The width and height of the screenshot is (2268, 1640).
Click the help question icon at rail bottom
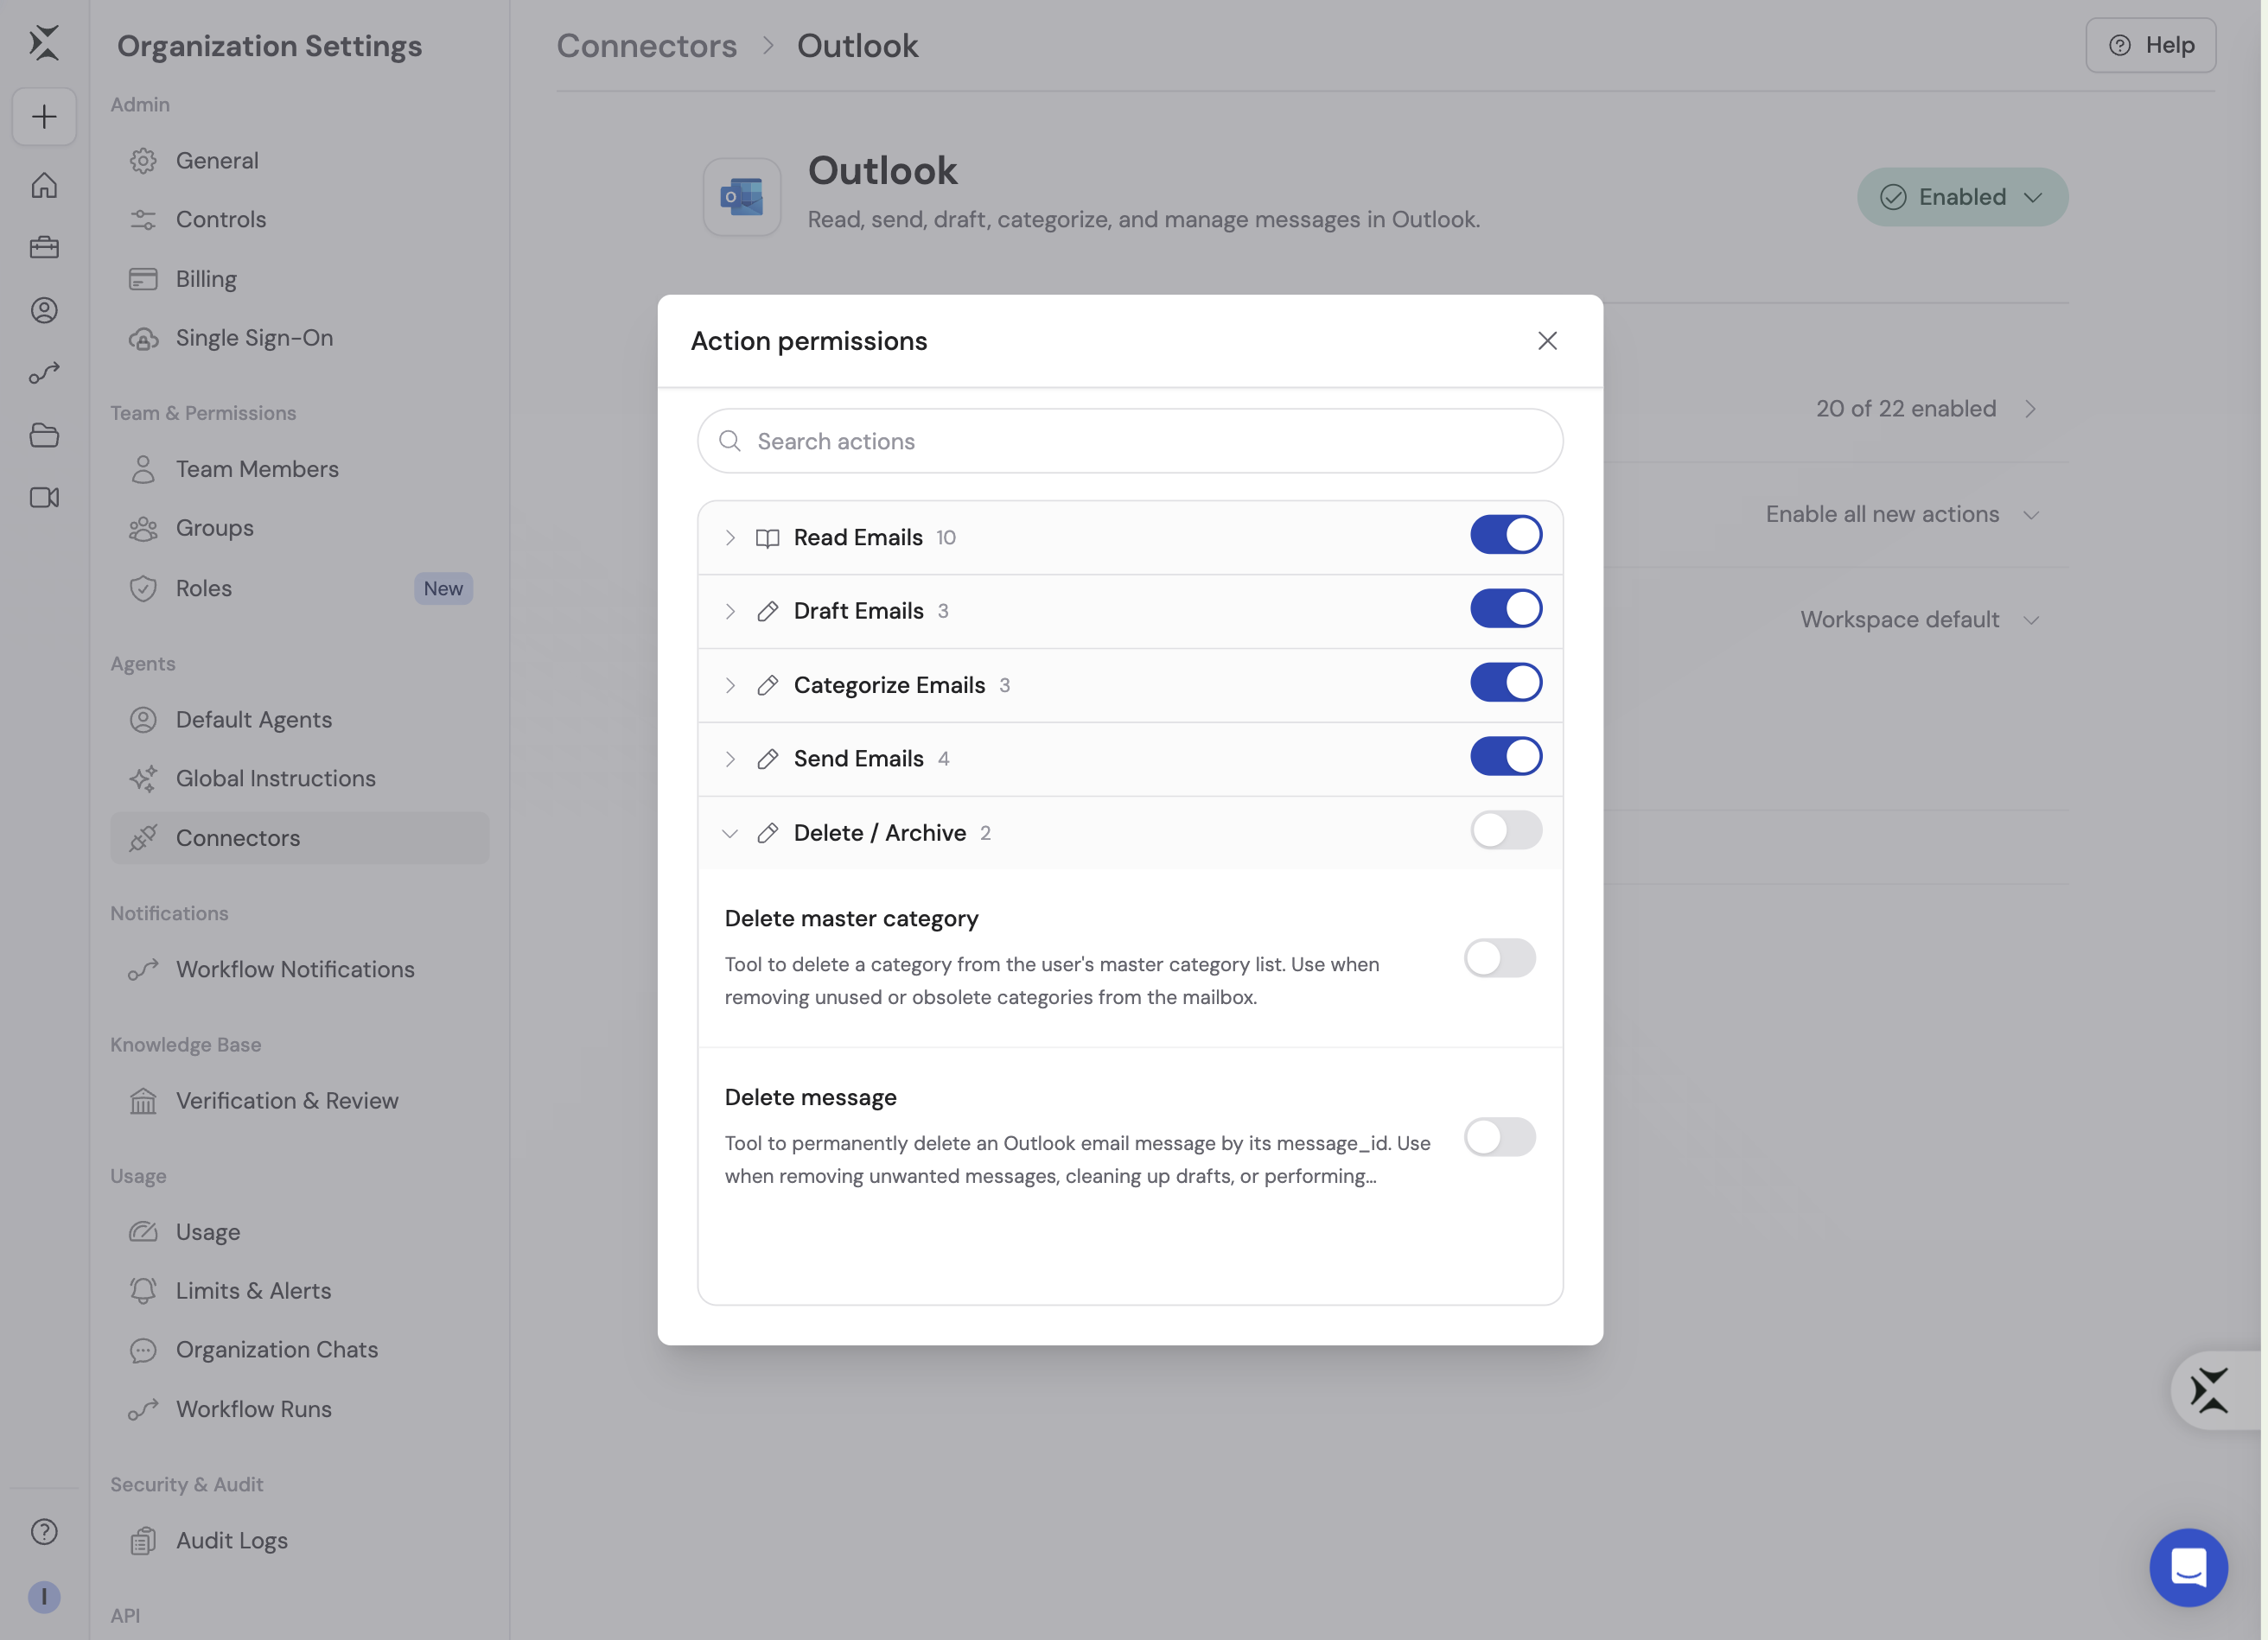(44, 1532)
